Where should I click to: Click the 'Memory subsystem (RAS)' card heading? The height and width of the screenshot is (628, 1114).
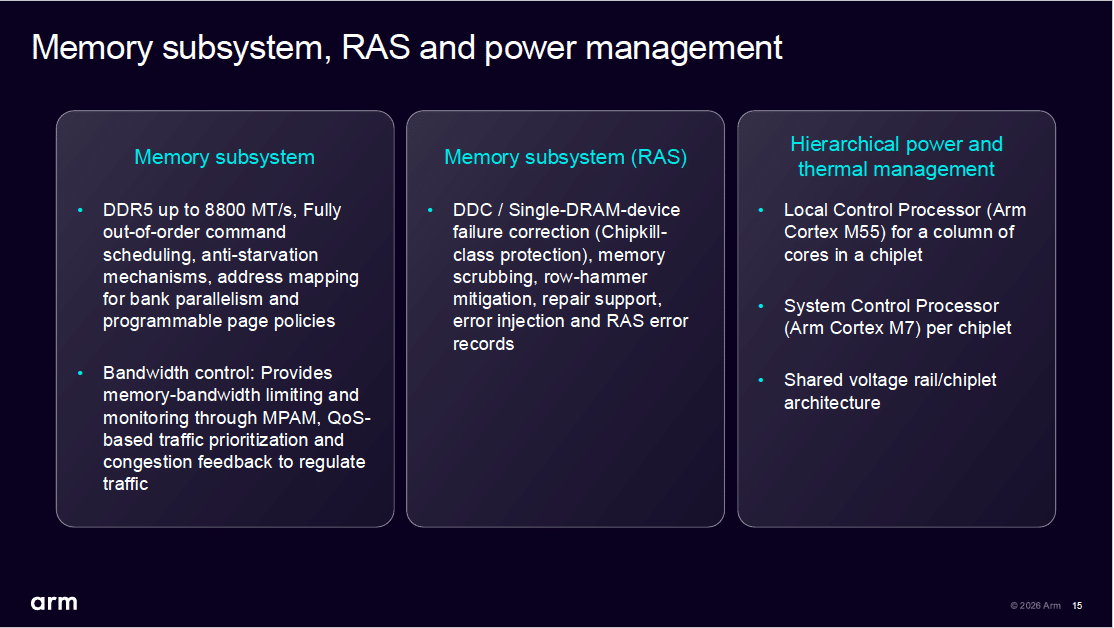pos(566,157)
